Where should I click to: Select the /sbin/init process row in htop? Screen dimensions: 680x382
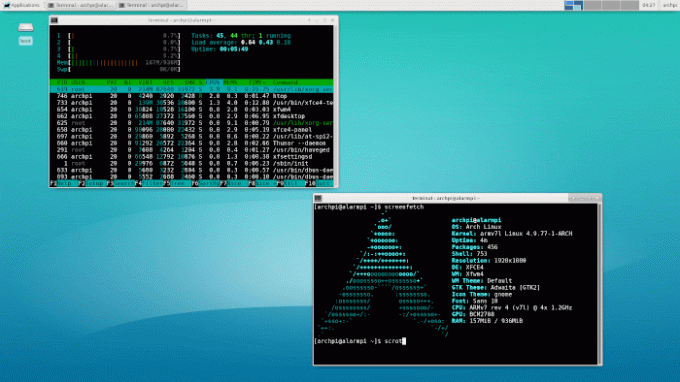pyautogui.click(x=192, y=163)
